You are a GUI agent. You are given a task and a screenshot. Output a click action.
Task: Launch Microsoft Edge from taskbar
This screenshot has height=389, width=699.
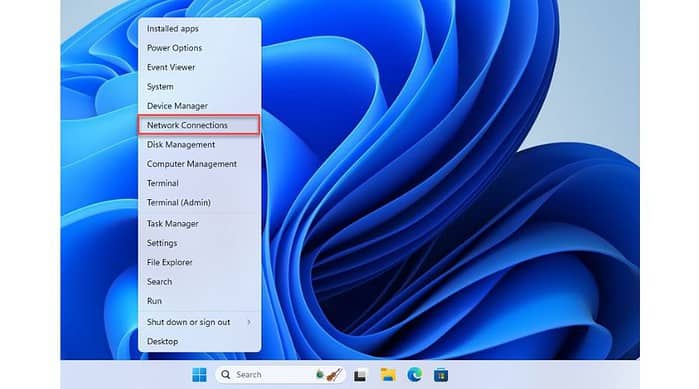coord(415,375)
